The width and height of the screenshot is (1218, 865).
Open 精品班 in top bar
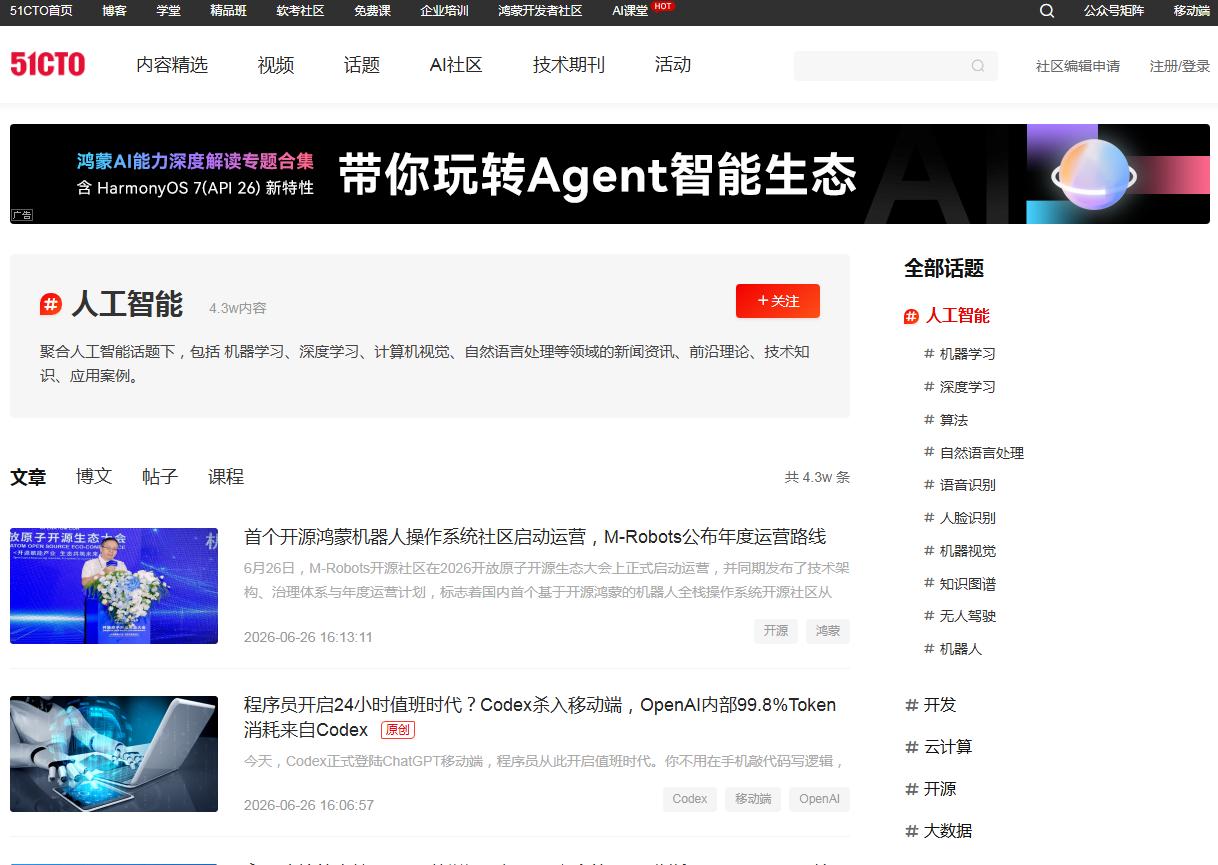[229, 11]
